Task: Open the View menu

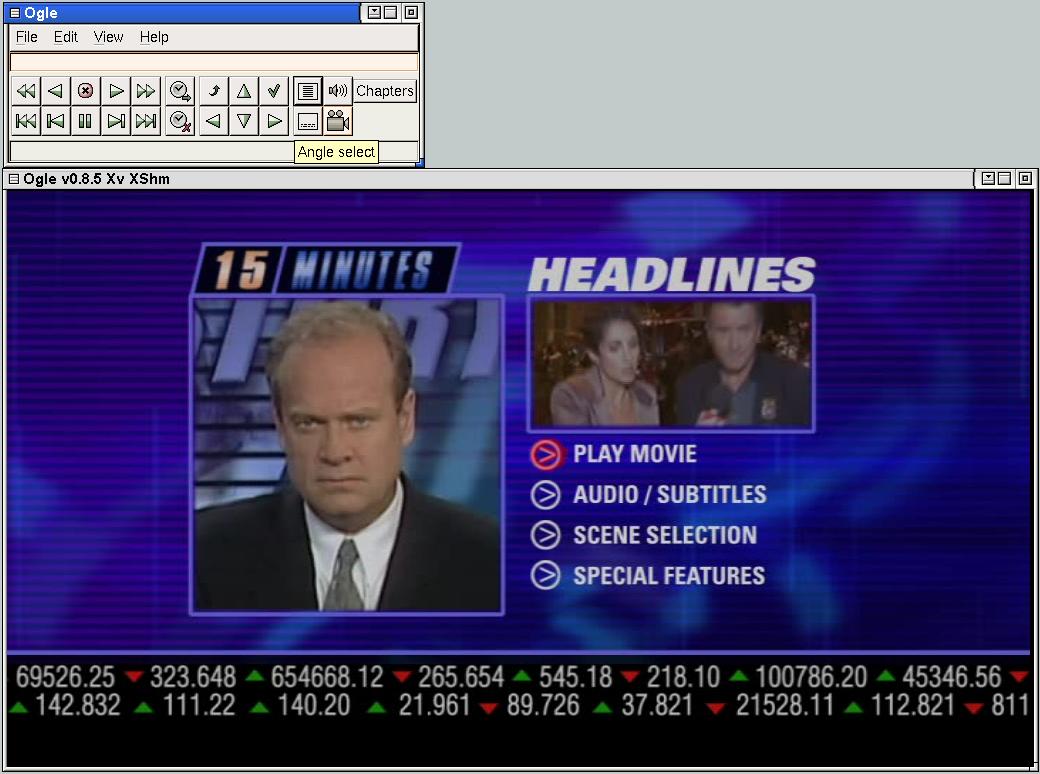Action: point(108,37)
